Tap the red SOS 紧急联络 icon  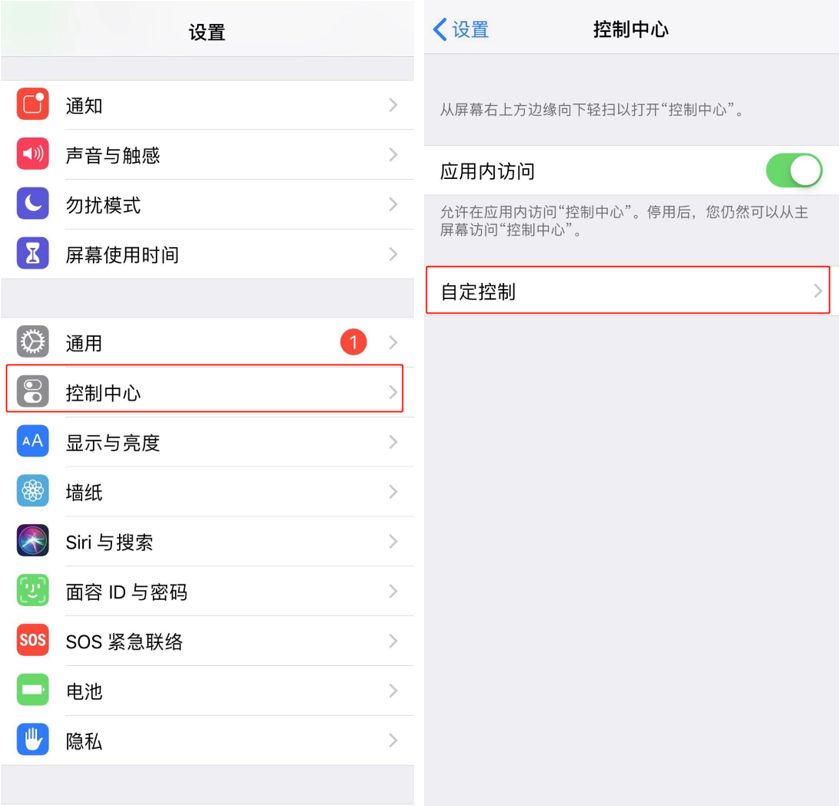point(33,640)
